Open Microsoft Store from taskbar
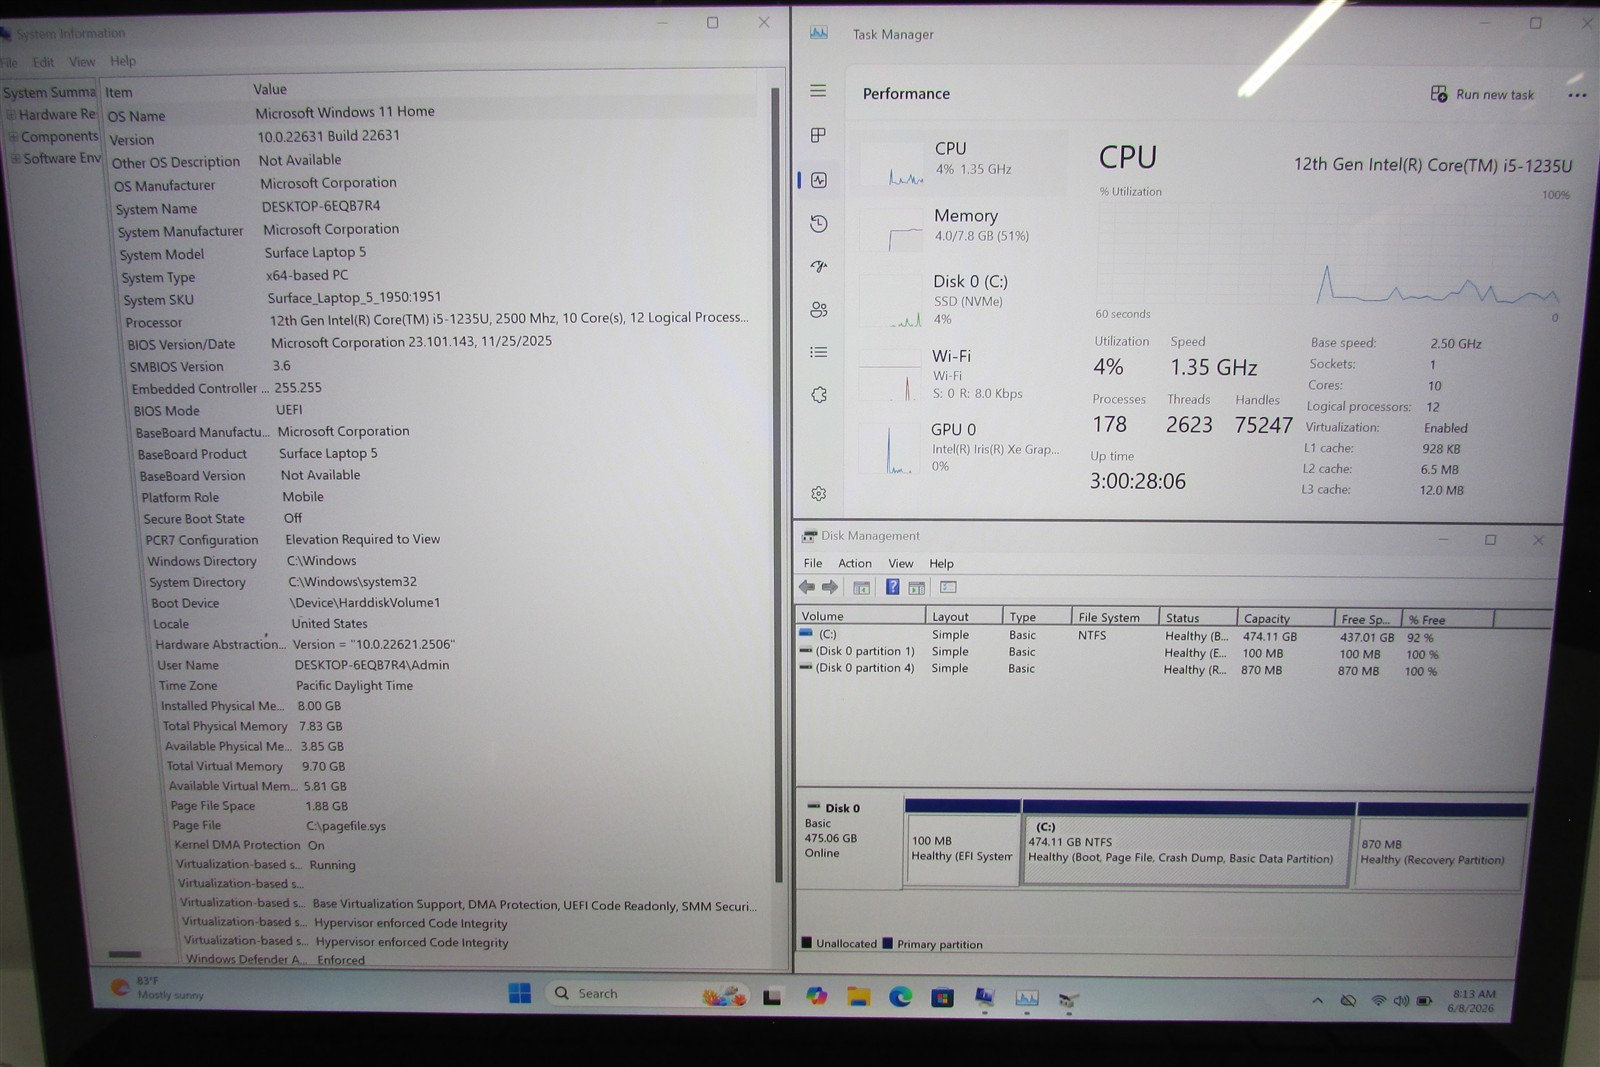The image size is (1600, 1067). [x=942, y=997]
